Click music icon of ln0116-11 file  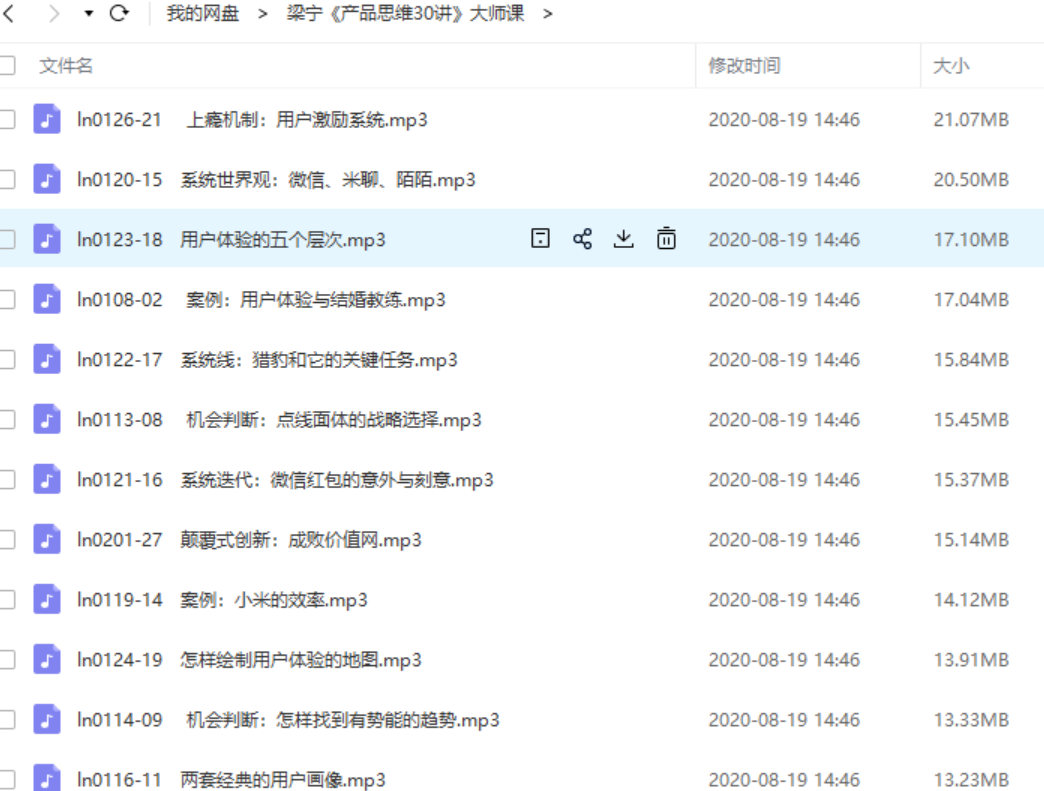click(47, 778)
